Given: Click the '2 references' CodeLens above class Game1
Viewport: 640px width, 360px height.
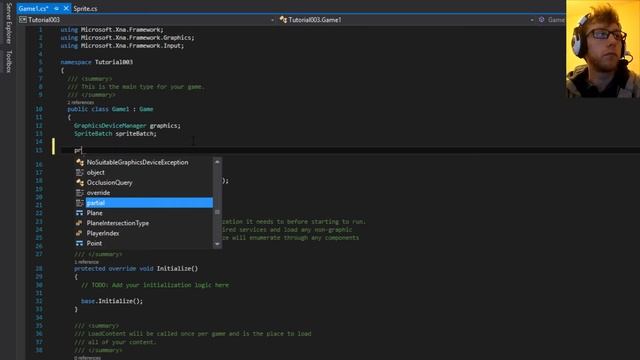Looking at the screenshot, I should point(80,102).
